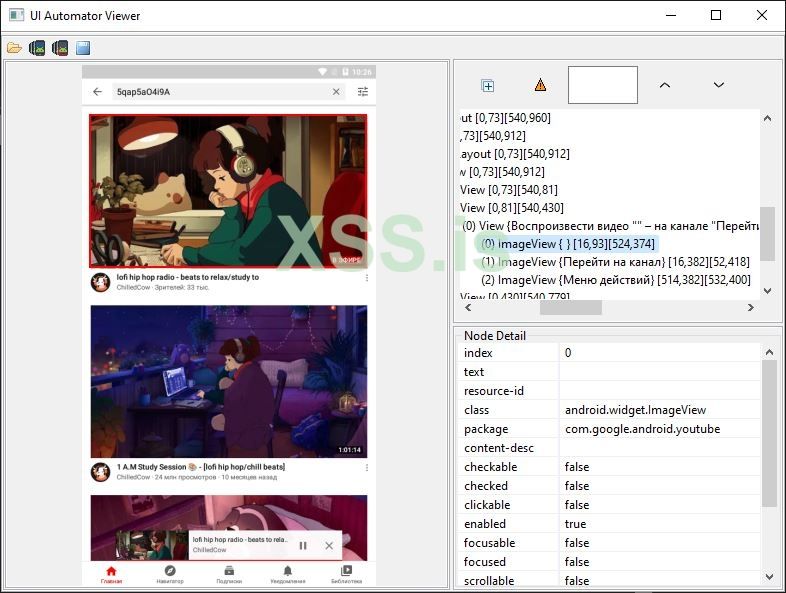
Task: Click the lofi hip hop radio live thumbnail
Action: pos(228,191)
